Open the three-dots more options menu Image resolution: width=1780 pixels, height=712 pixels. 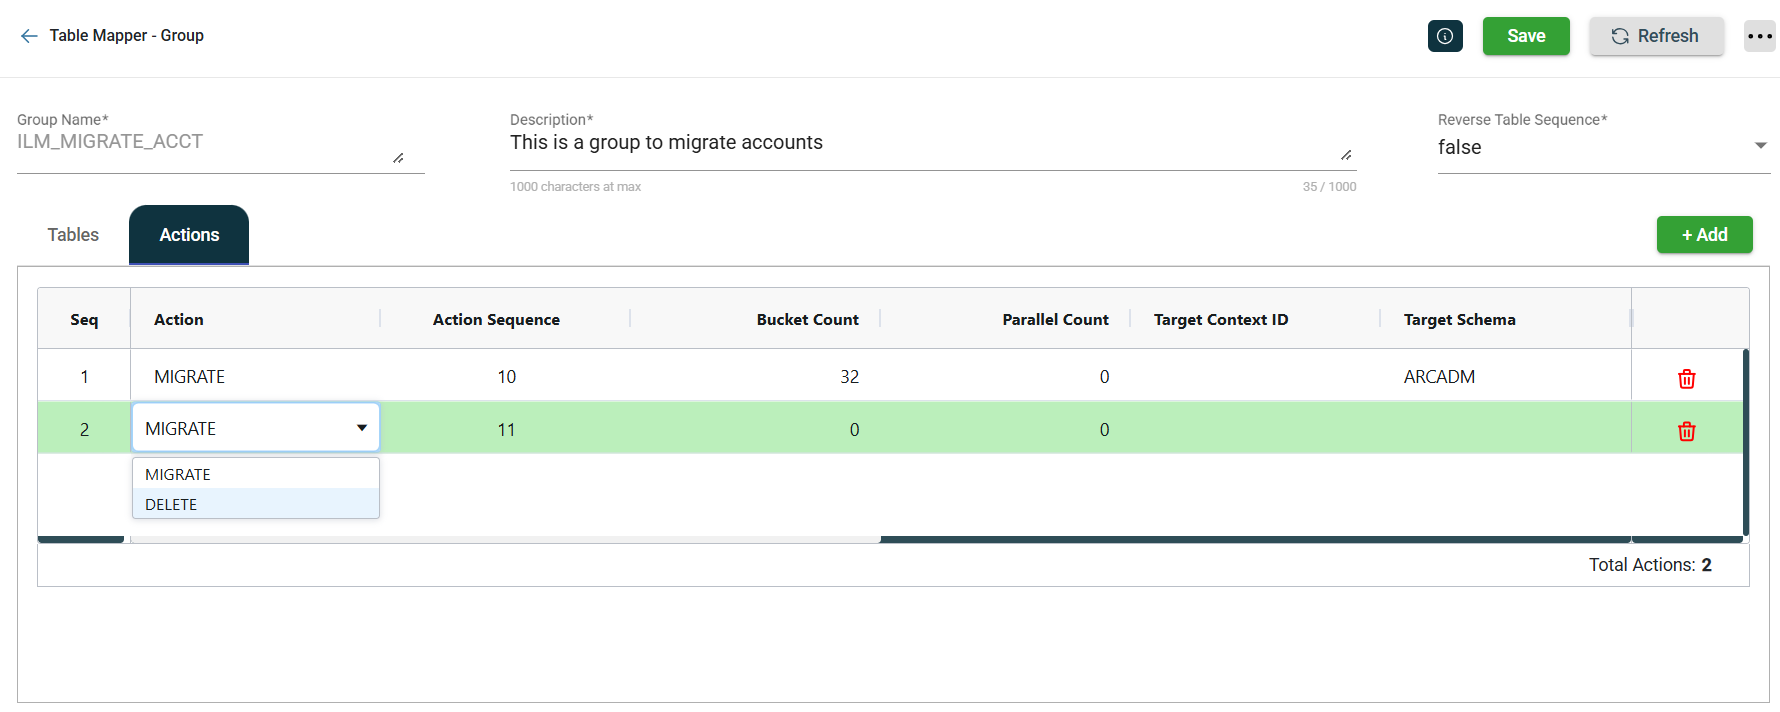[x=1759, y=36]
